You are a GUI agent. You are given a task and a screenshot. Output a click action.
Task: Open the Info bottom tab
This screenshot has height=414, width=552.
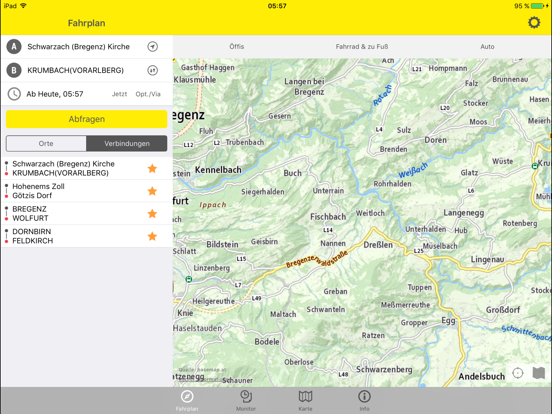coord(364,401)
